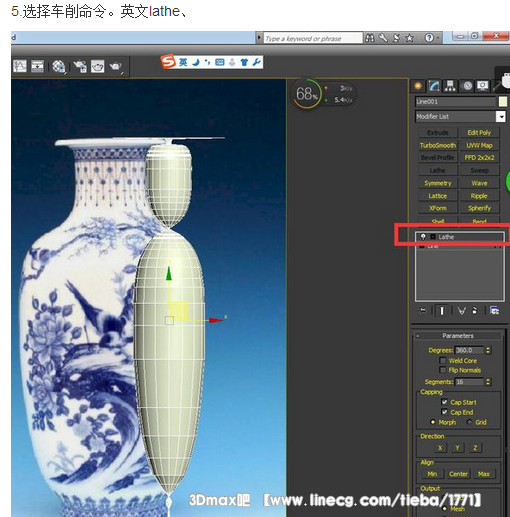Open the Curve Editor toolbar icon
The height and width of the screenshot is (517, 510).
pyautogui.click(x=19, y=66)
